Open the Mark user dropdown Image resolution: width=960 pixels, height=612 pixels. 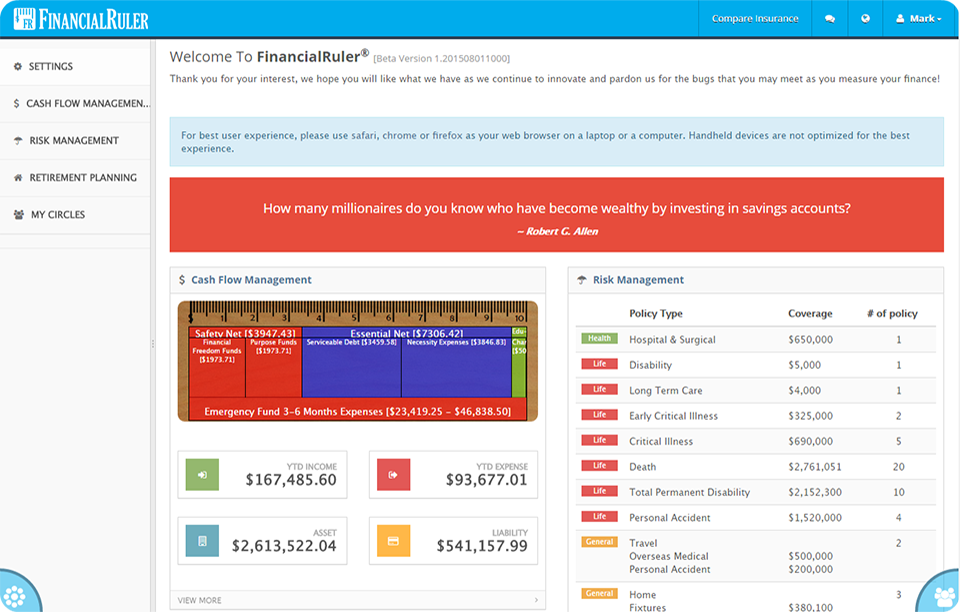918,19
